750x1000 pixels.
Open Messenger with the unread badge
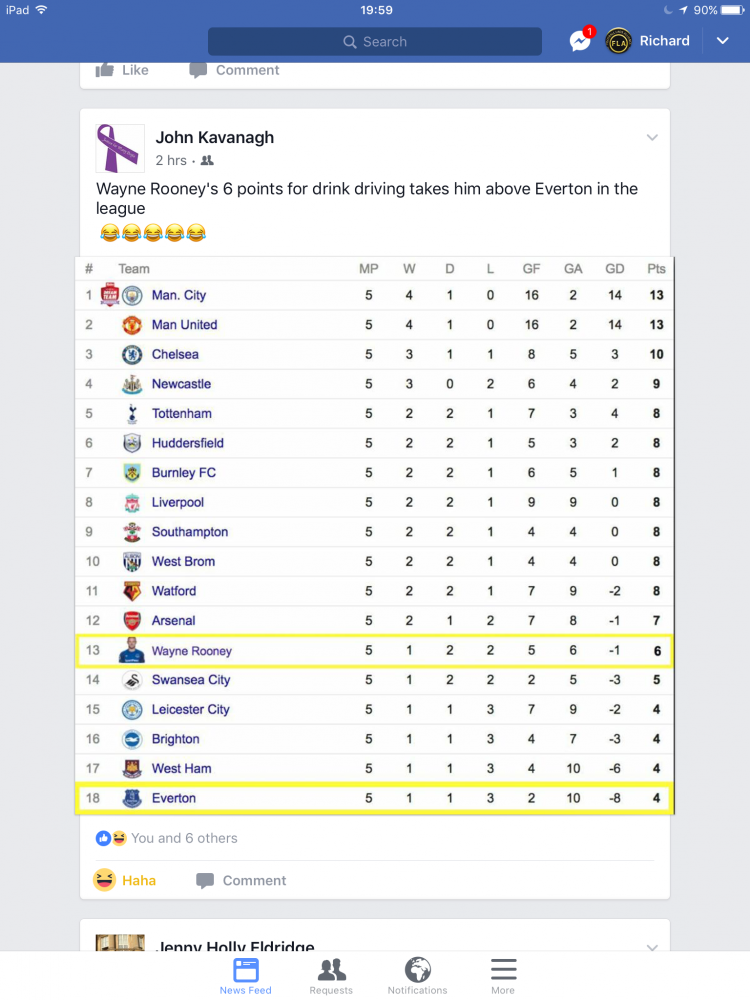pos(581,40)
